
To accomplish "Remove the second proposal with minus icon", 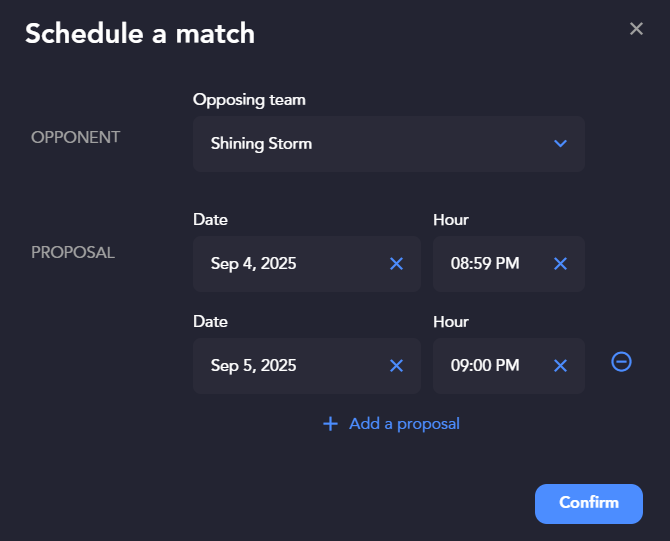I will coord(621,362).
